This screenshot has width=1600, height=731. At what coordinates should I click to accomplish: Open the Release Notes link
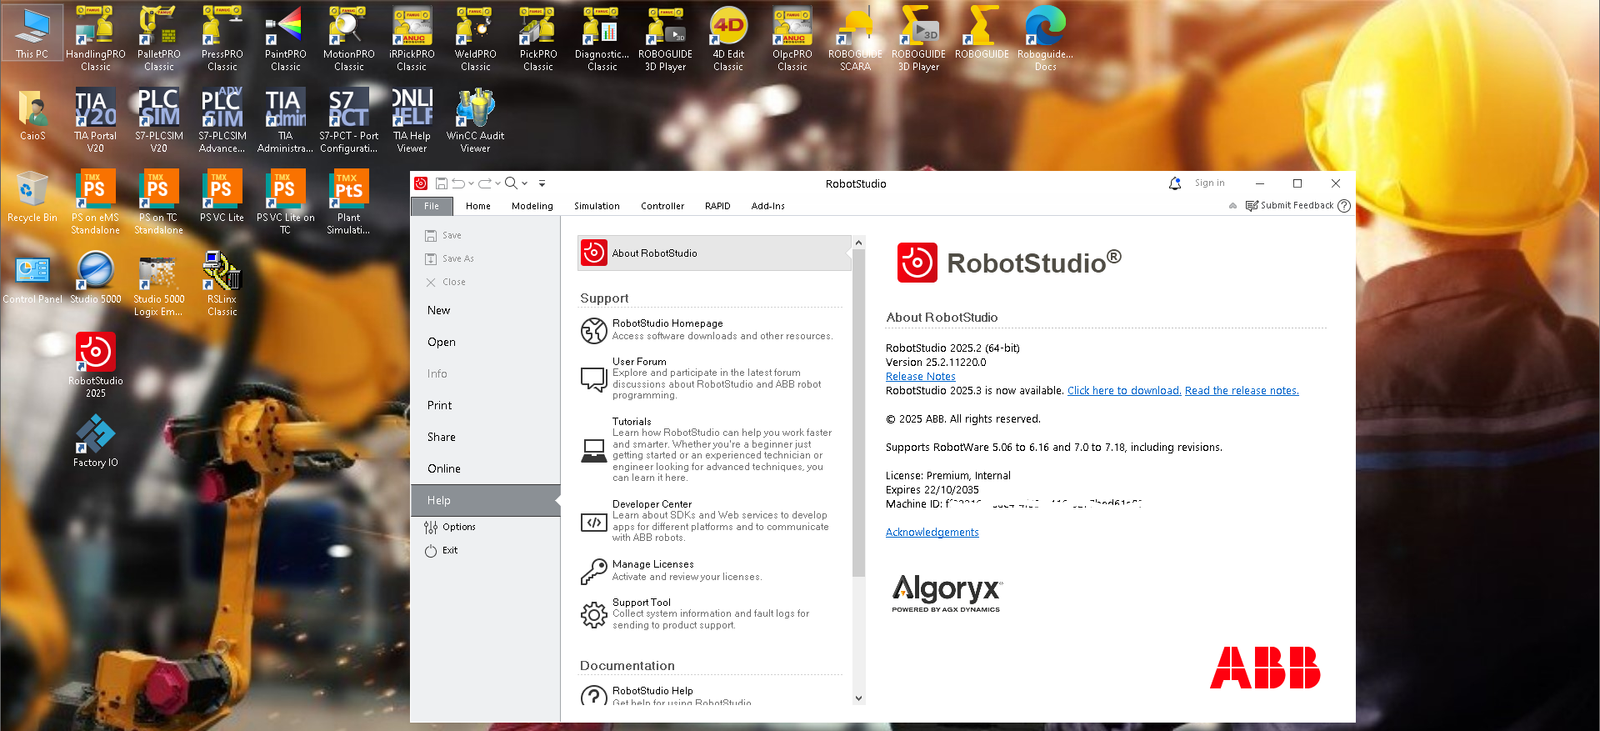920,377
